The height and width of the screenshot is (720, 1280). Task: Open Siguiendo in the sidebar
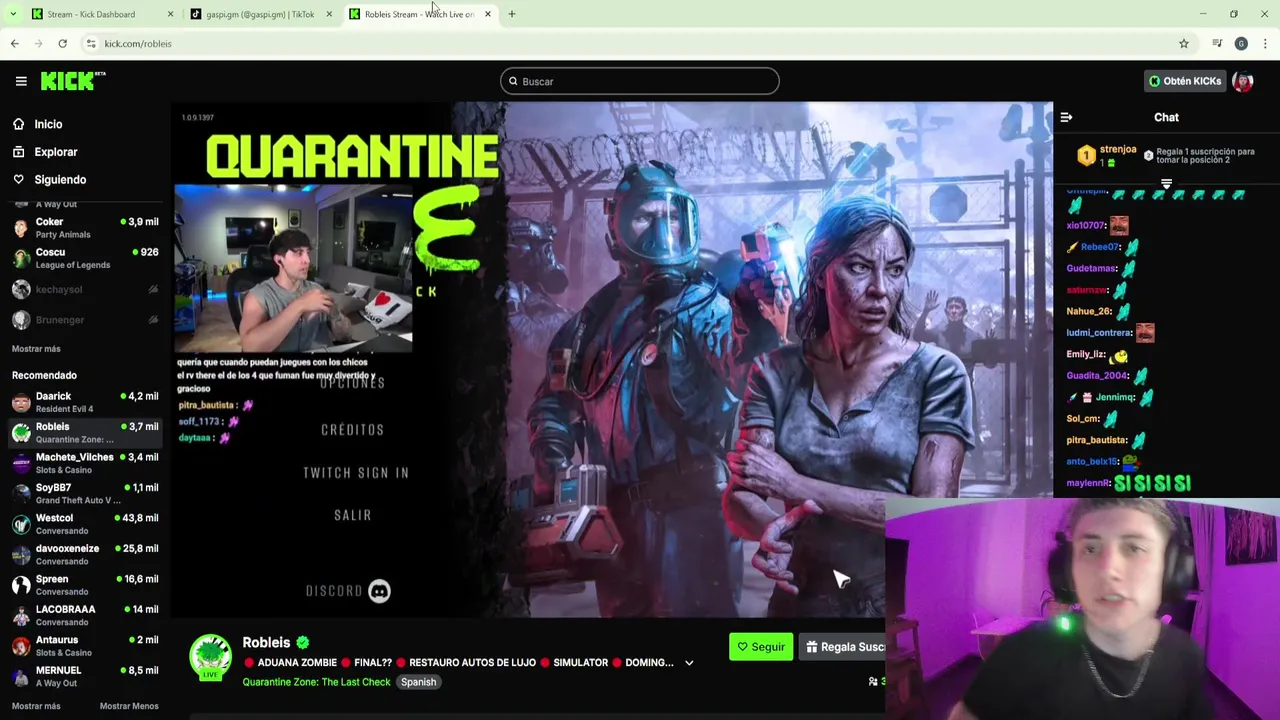(x=60, y=180)
